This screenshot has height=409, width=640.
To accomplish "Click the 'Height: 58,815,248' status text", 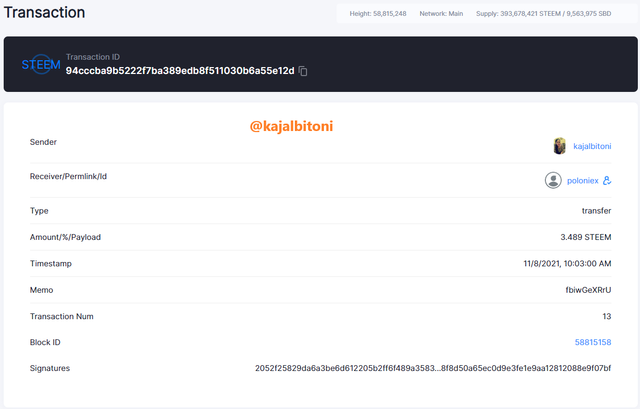I will click(378, 13).
